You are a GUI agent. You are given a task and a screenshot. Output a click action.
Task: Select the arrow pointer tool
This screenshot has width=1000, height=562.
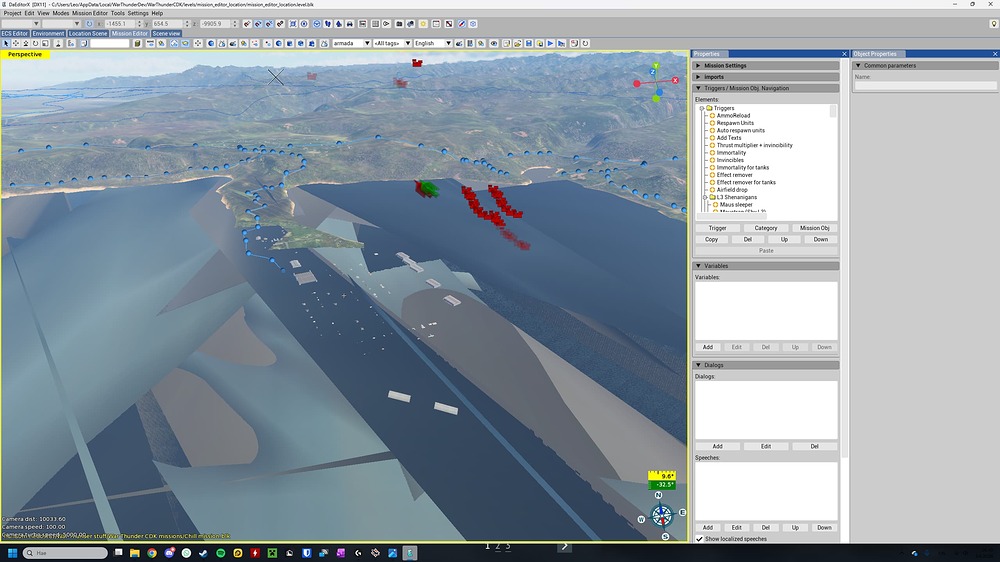point(6,43)
